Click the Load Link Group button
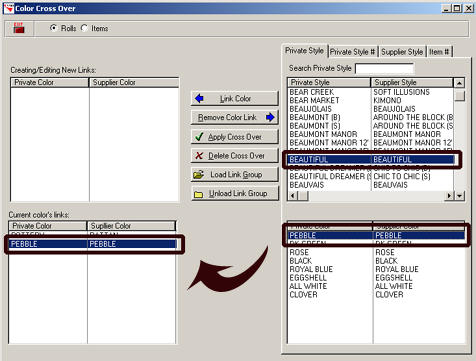Screen dimensions: 476x361 [x=235, y=174]
